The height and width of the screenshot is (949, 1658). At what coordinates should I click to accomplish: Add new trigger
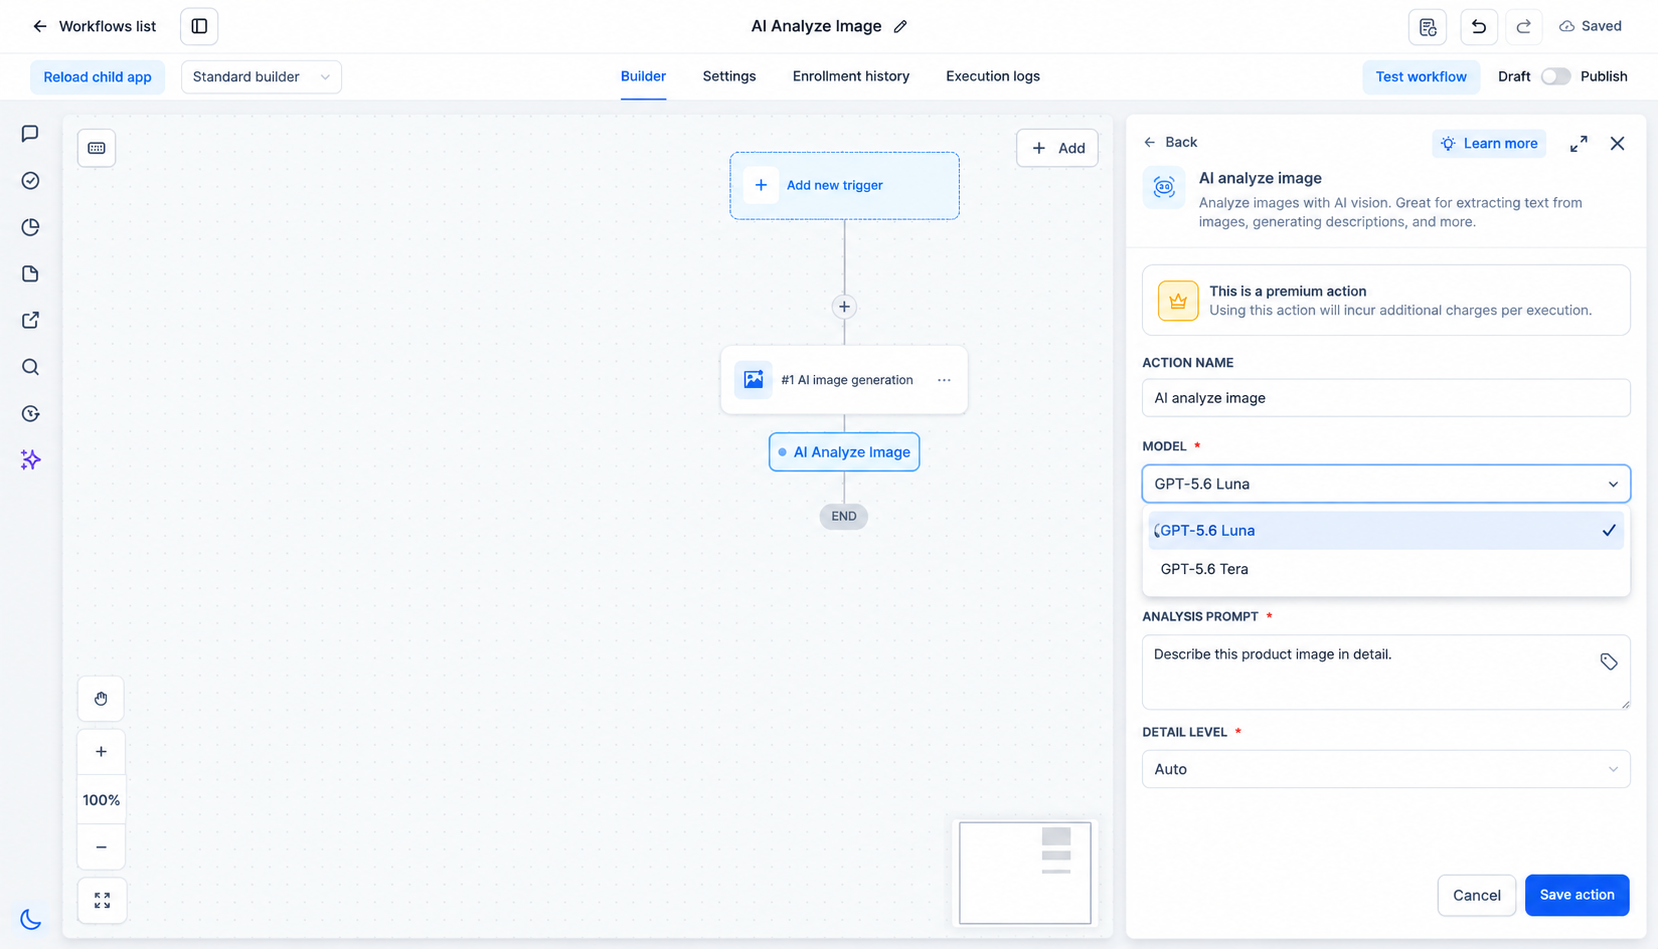tap(844, 186)
